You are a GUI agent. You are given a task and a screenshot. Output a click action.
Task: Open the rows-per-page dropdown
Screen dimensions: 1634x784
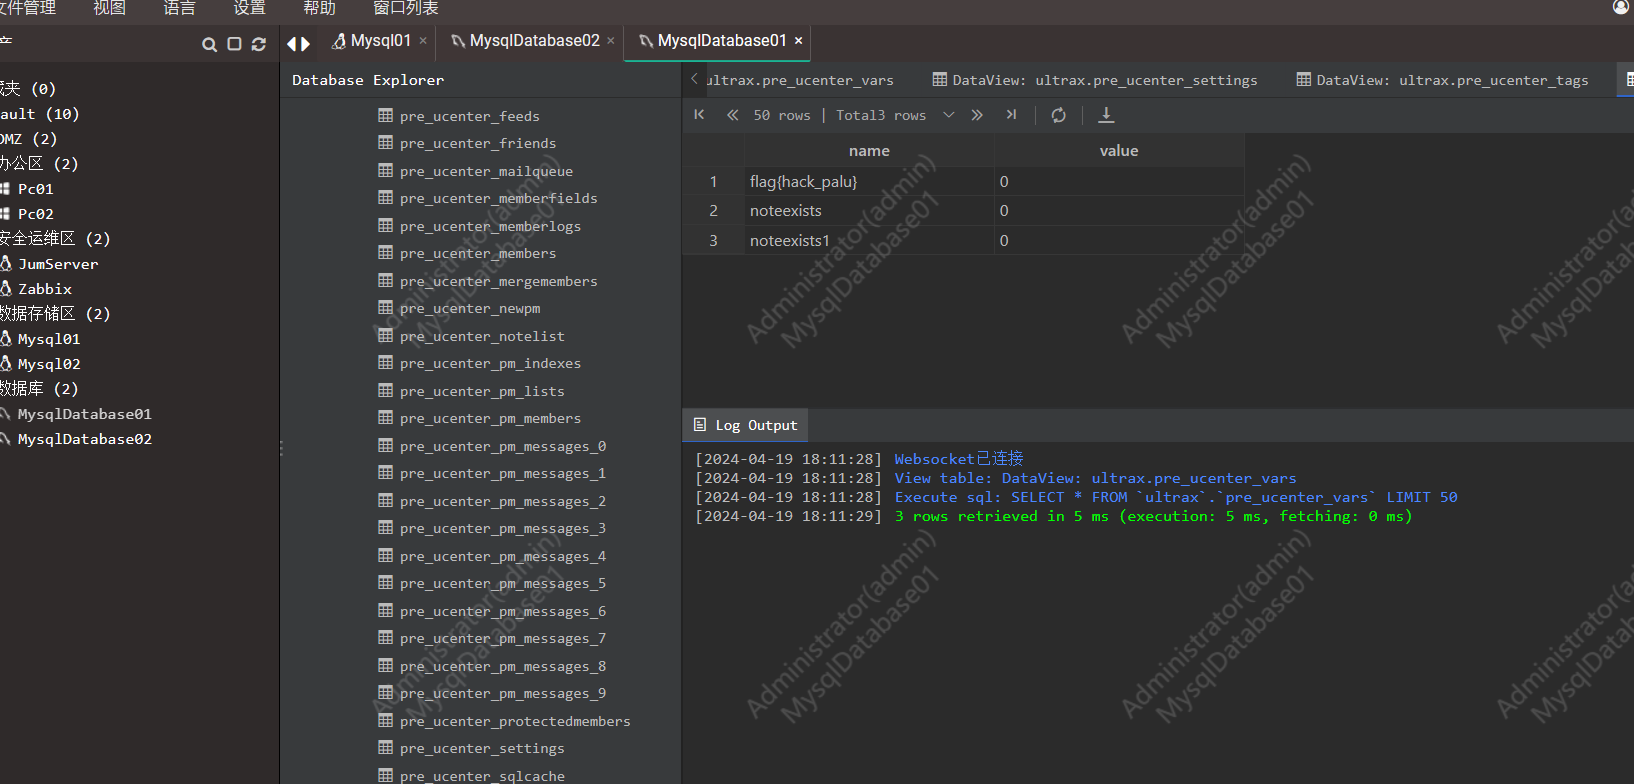pos(949,115)
